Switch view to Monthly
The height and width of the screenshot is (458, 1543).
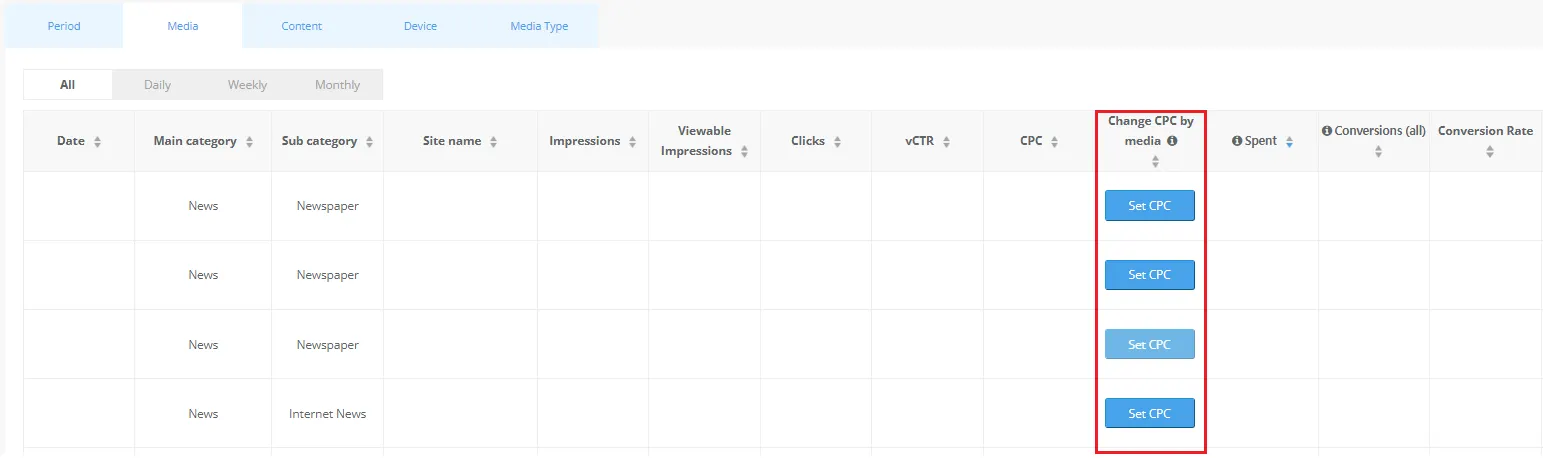tap(337, 85)
